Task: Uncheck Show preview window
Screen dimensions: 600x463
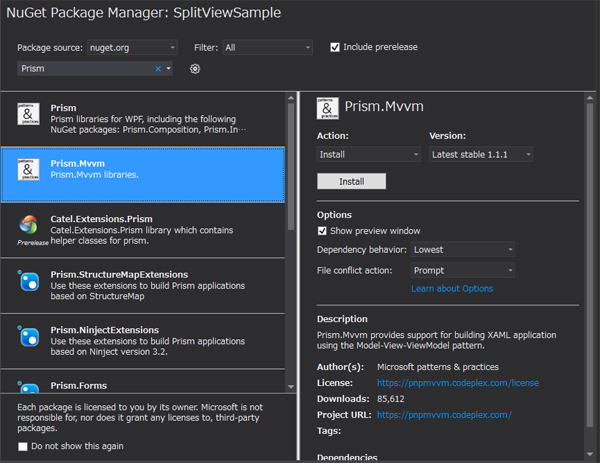Action: click(x=322, y=231)
